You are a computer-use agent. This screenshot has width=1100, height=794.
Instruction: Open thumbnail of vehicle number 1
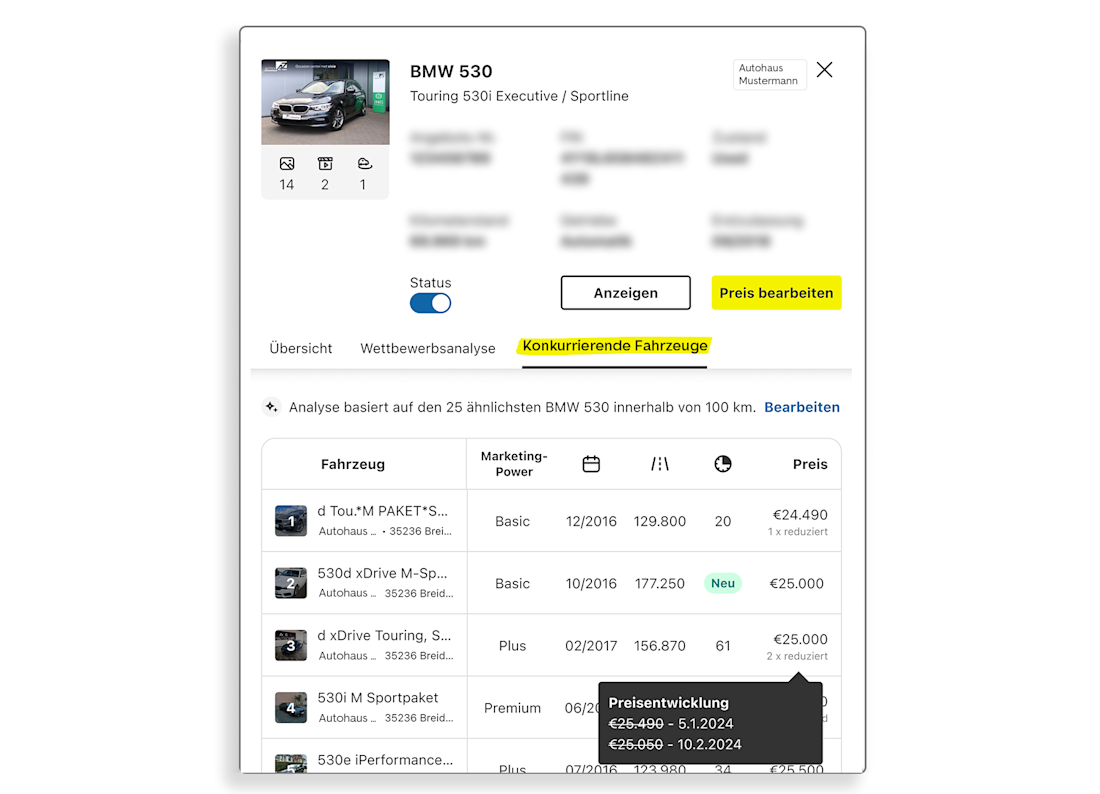click(x=290, y=520)
